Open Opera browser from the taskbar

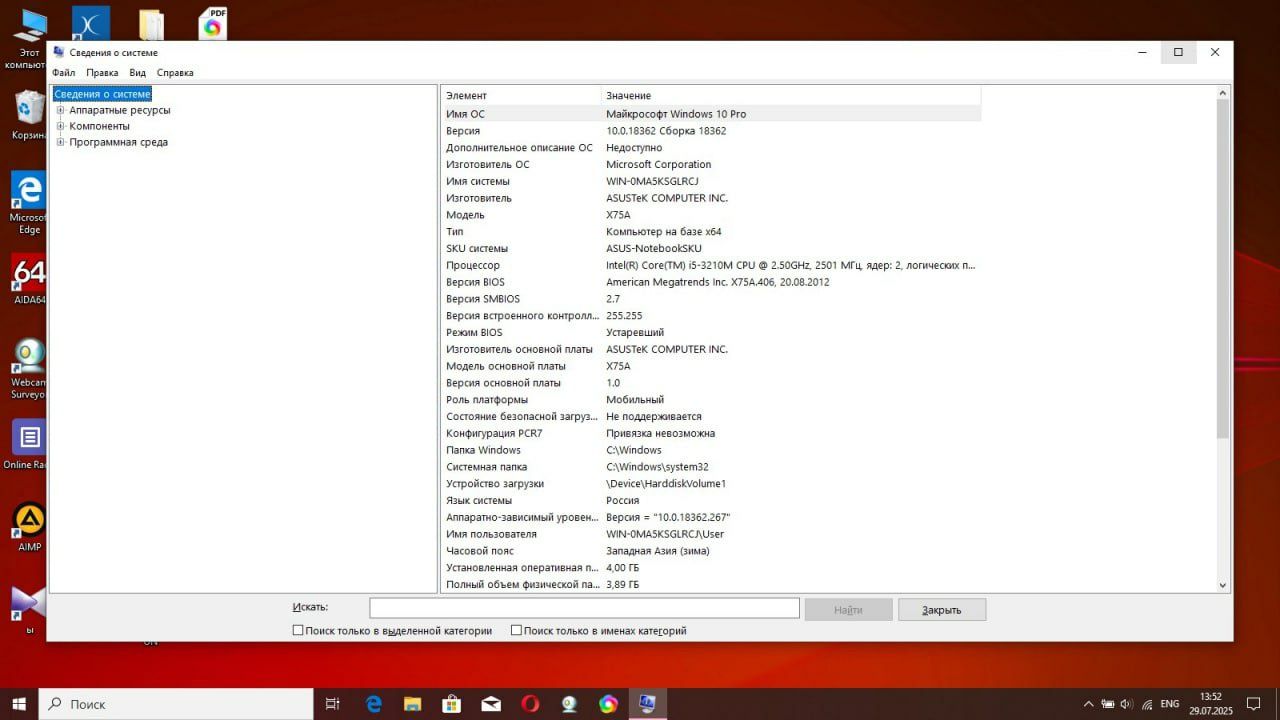[530, 704]
